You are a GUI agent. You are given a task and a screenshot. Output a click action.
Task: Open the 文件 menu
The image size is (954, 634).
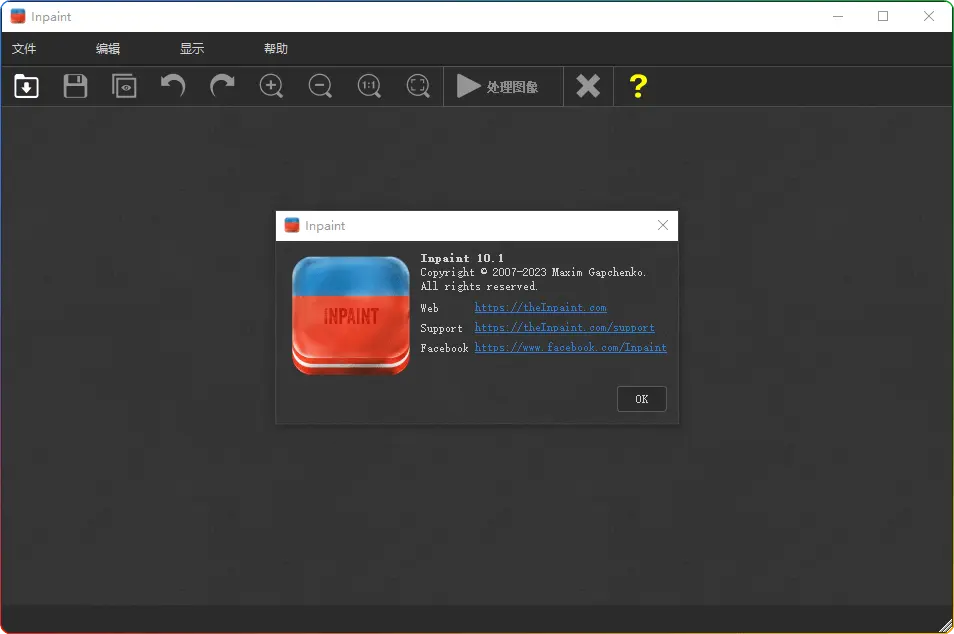[x=24, y=49]
